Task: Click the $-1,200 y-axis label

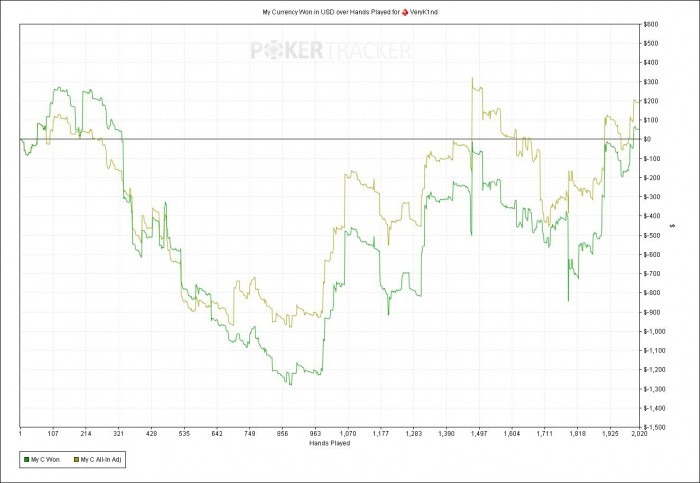Action: click(654, 370)
